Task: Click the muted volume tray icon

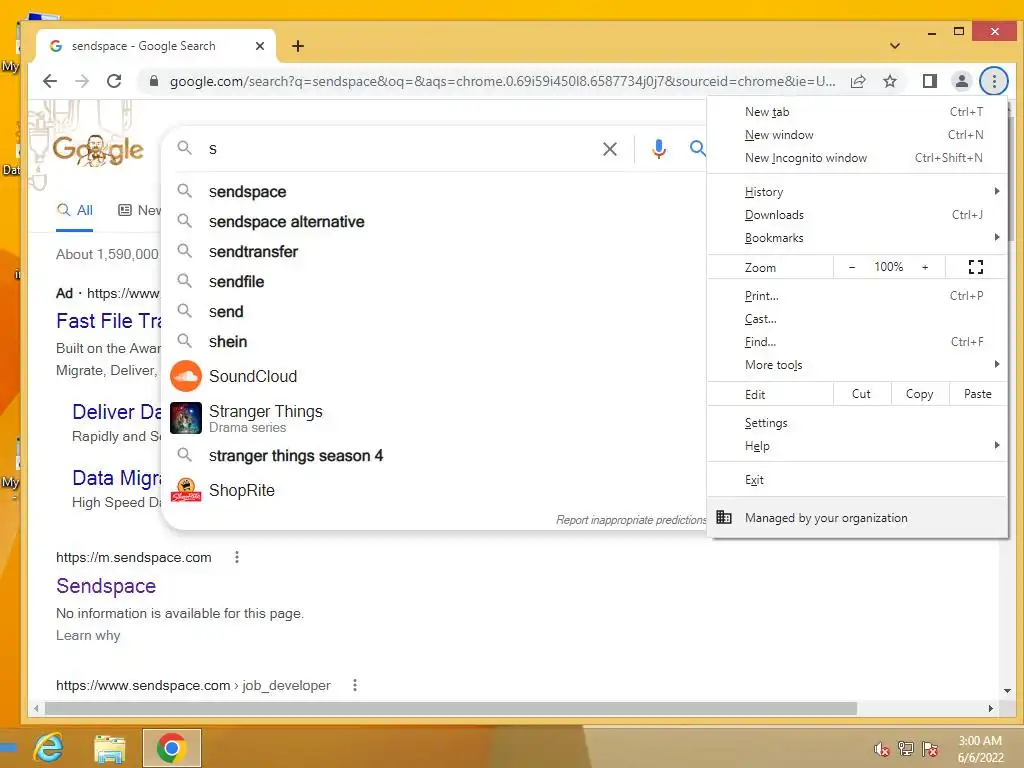Action: pos(882,749)
